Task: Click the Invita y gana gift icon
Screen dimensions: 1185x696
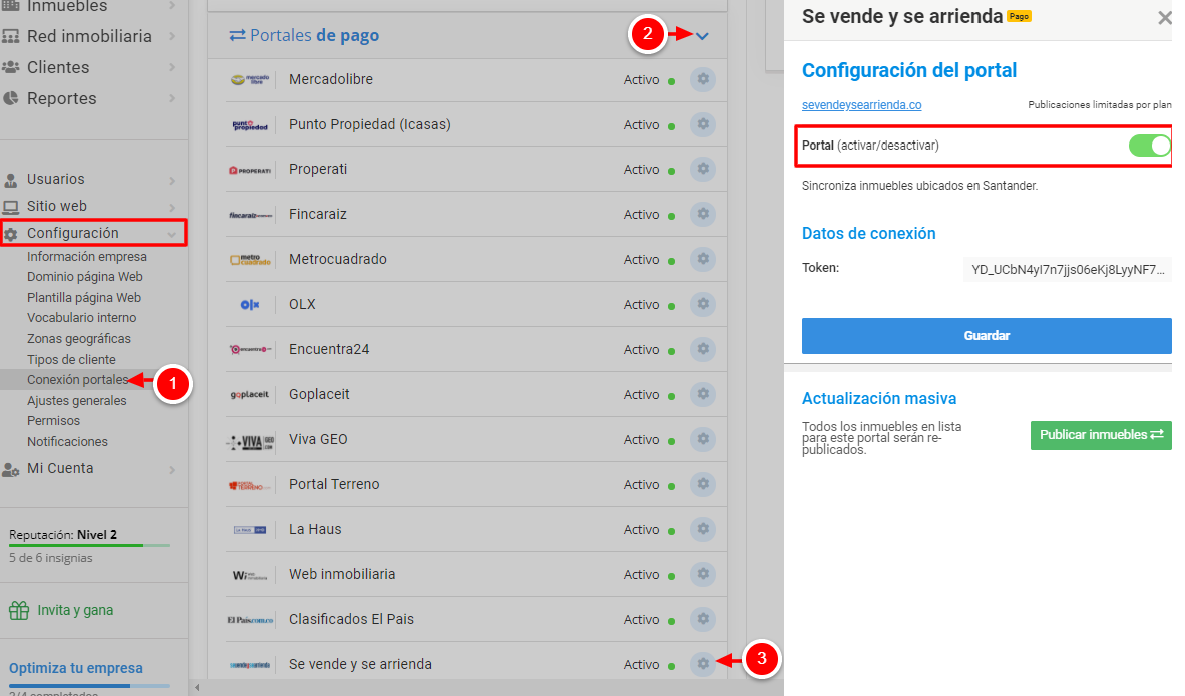Action: 19,610
